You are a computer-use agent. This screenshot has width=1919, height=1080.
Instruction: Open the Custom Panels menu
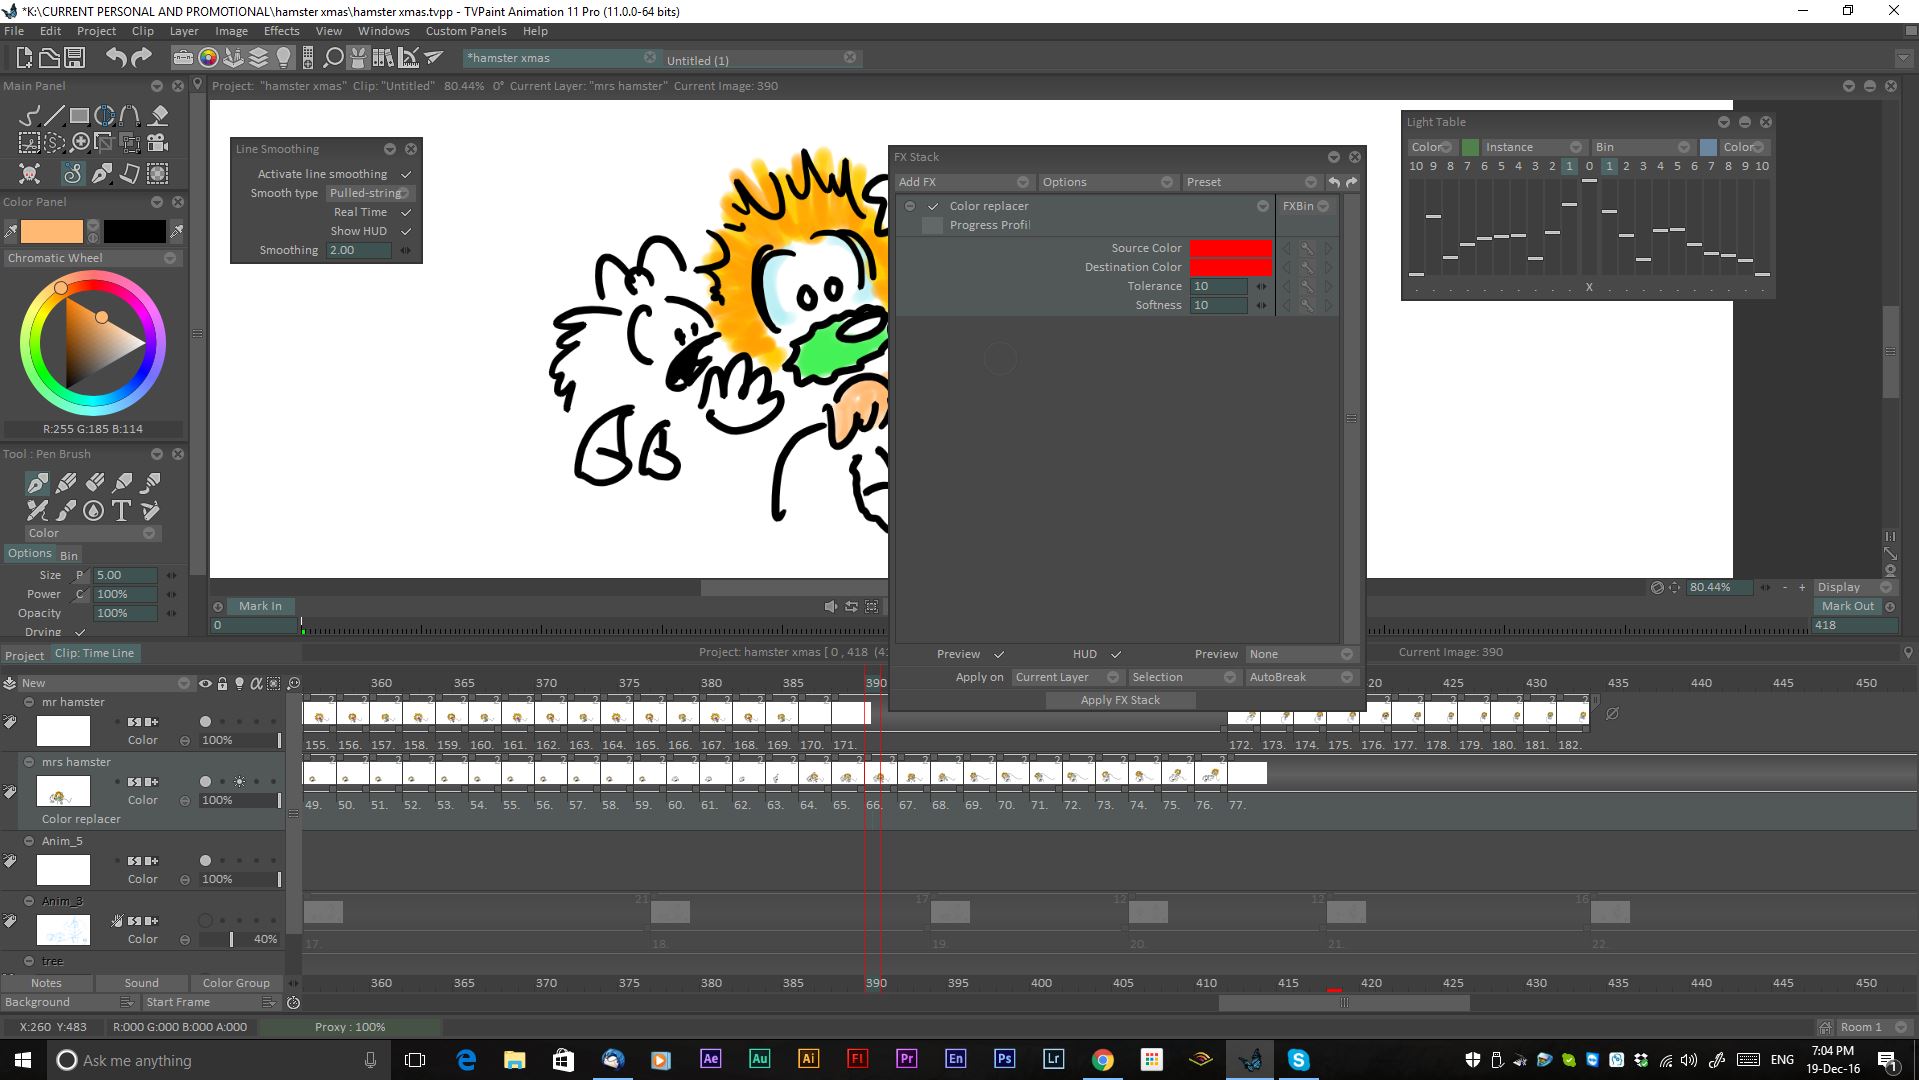click(x=466, y=31)
